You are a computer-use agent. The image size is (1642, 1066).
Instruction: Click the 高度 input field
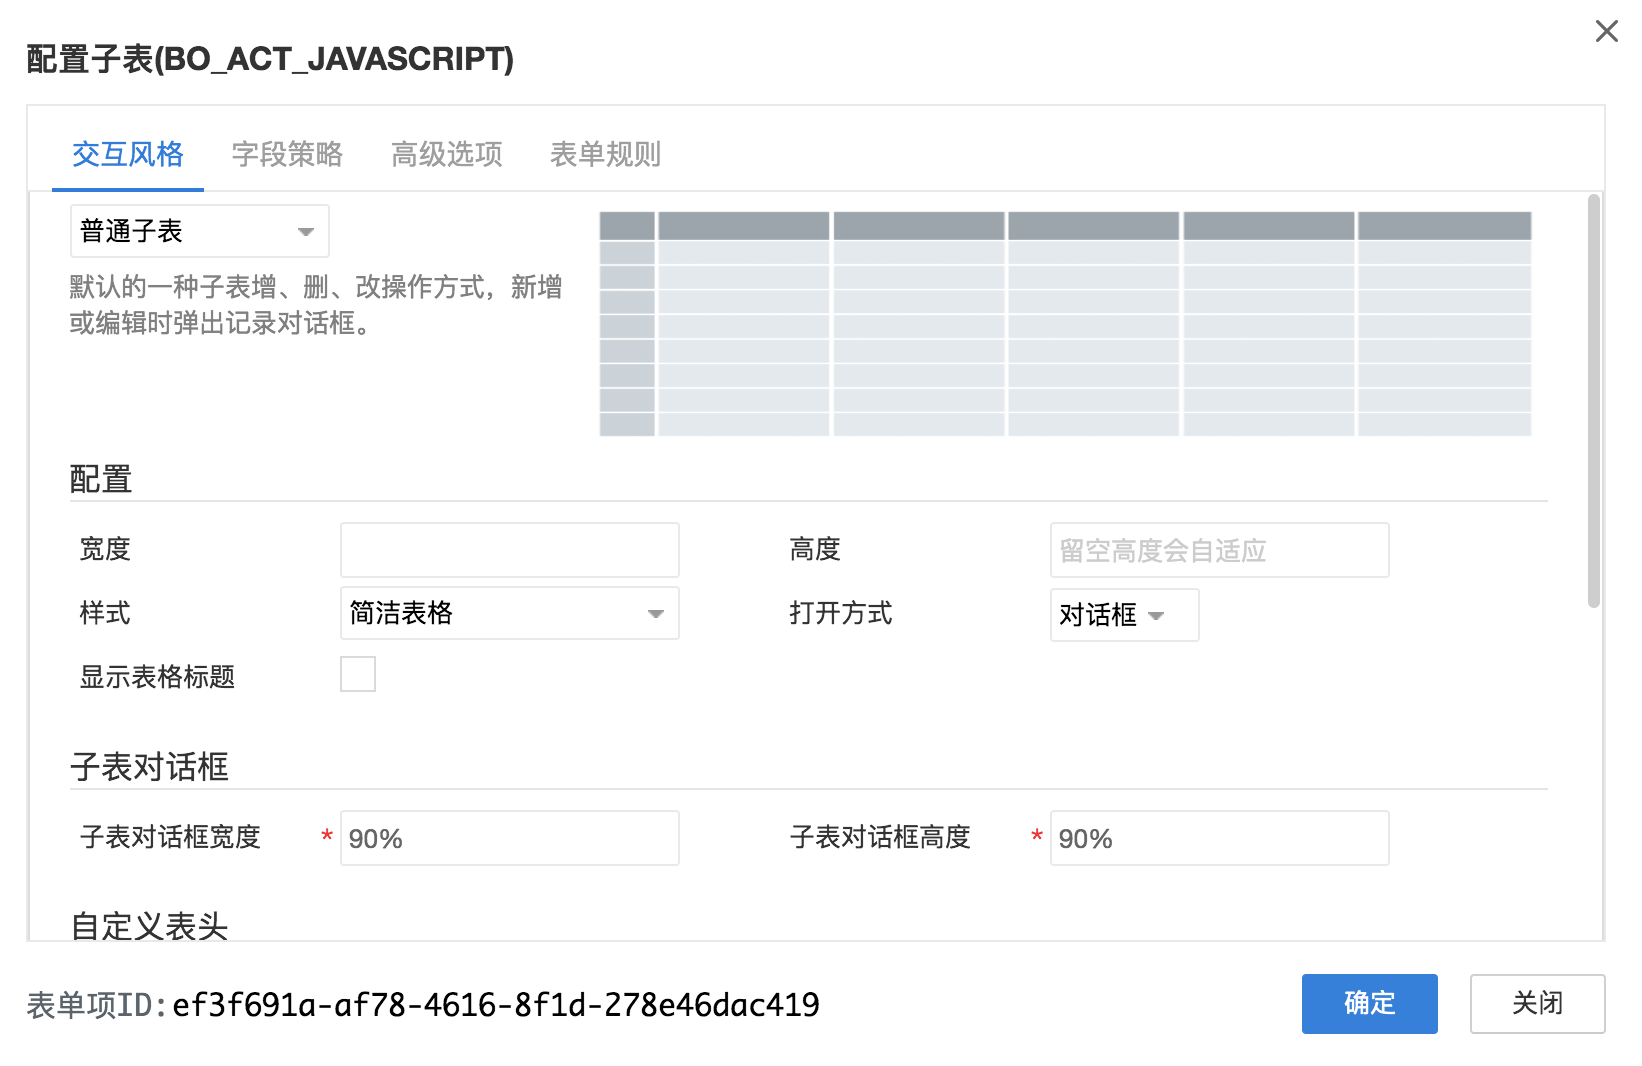click(1219, 550)
